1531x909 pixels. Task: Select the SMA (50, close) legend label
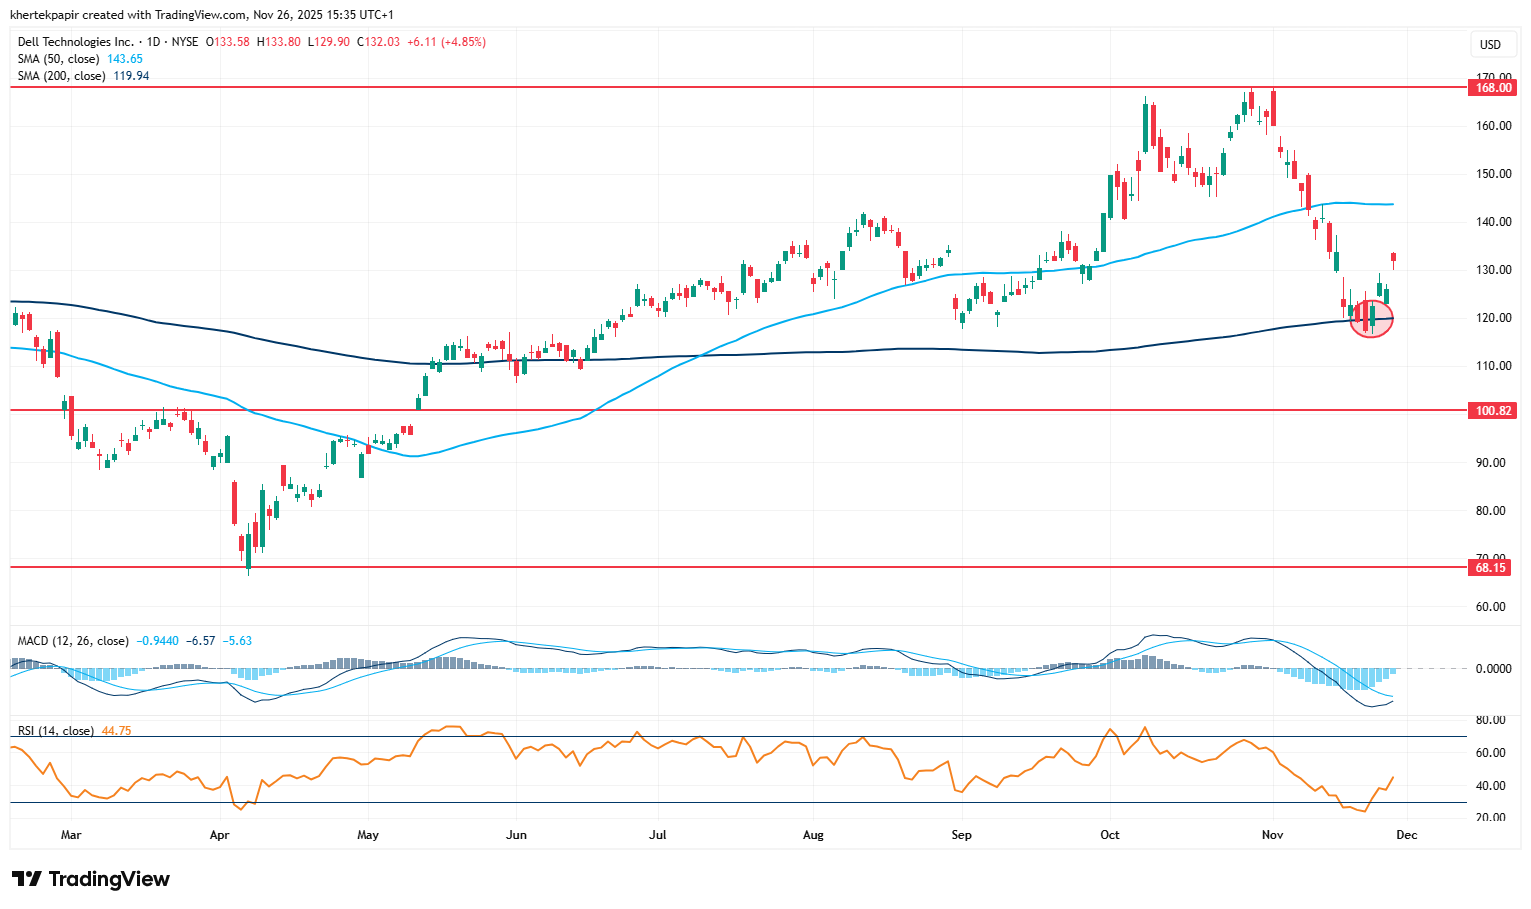click(x=60, y=59)
